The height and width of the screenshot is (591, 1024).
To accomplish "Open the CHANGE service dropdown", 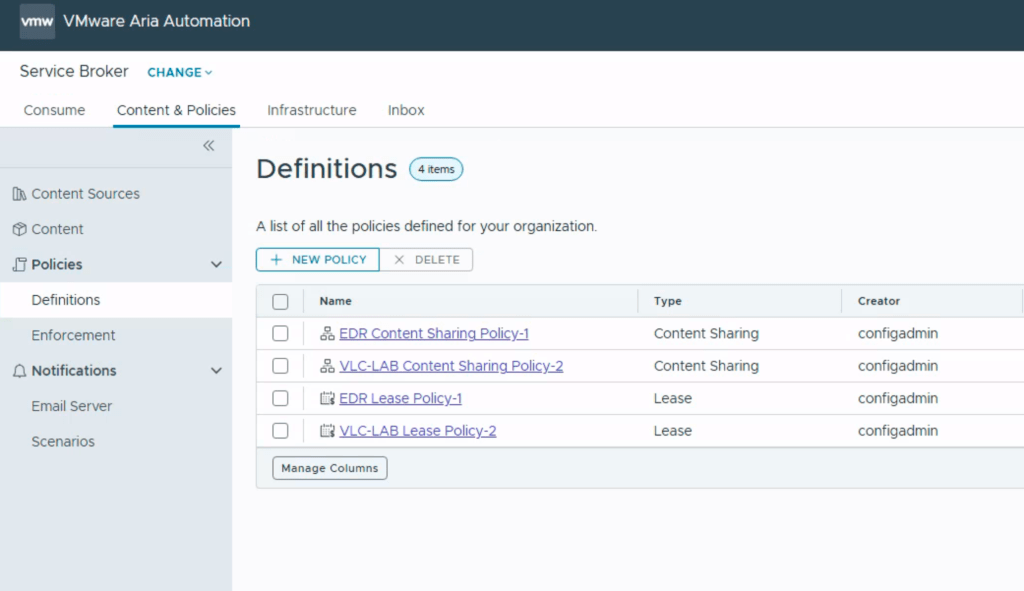I will 180,73.
